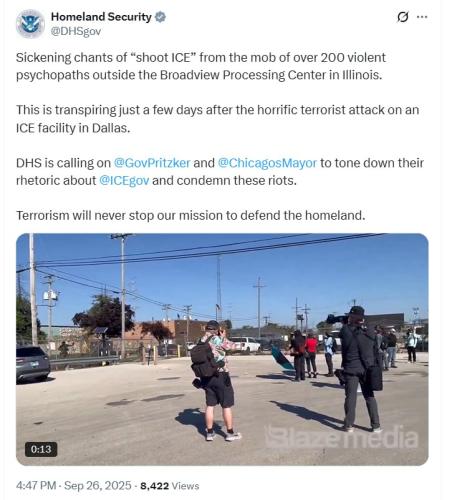Open the Homeland Security profile avatar
This screenshot has height=500, width=462.
30,24
